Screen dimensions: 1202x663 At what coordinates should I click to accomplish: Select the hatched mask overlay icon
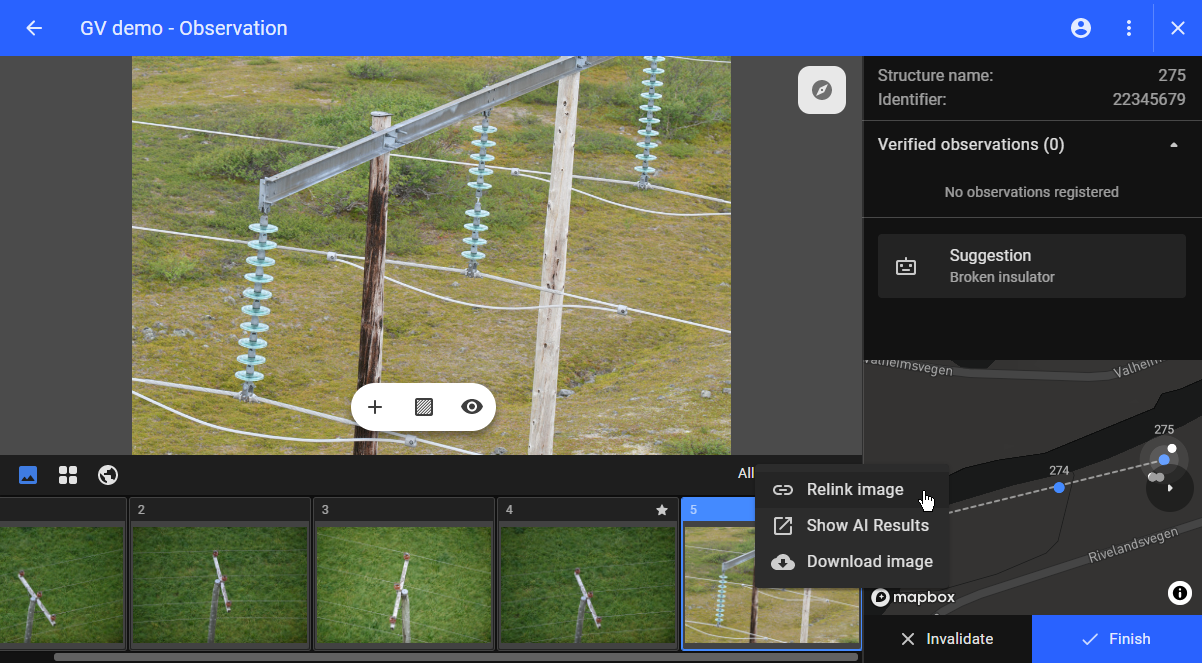point(424,407)
